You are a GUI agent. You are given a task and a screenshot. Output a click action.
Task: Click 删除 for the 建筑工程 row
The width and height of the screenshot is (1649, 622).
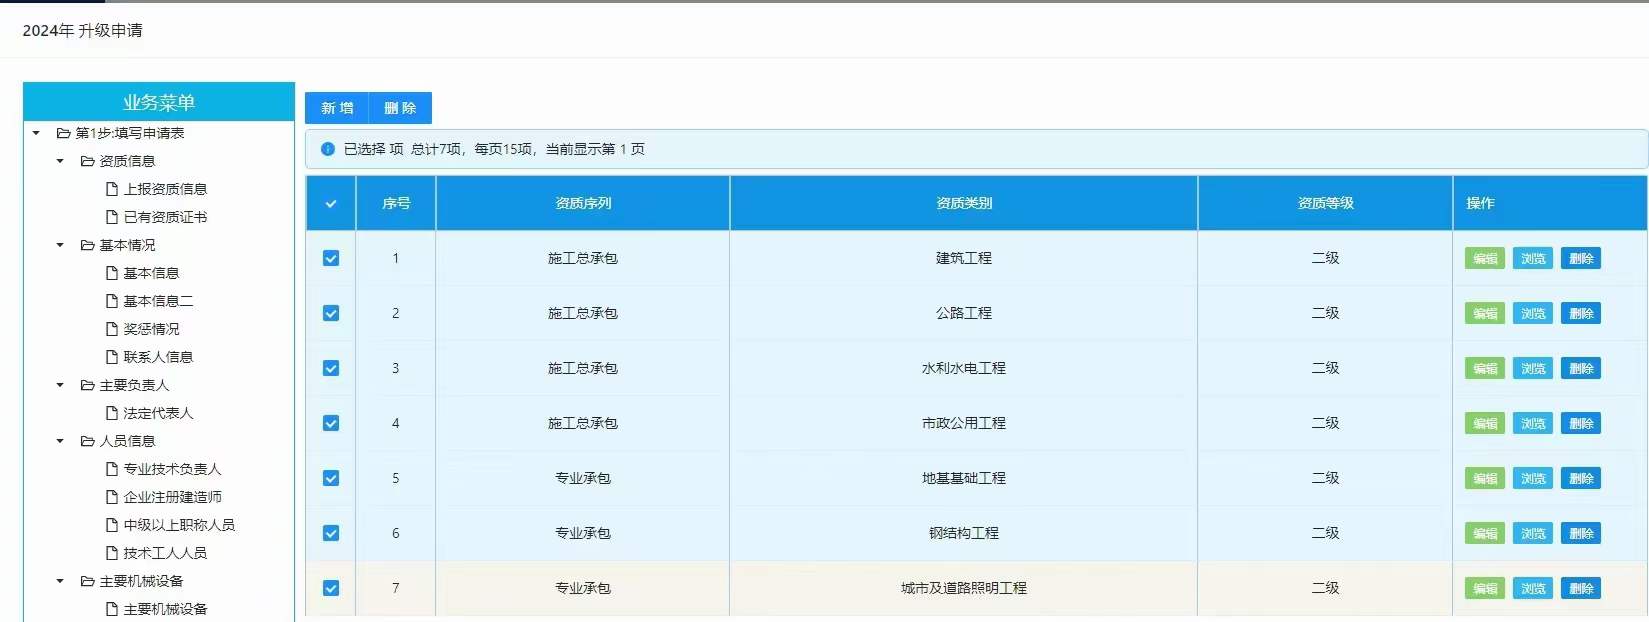tap(1581, 258)
